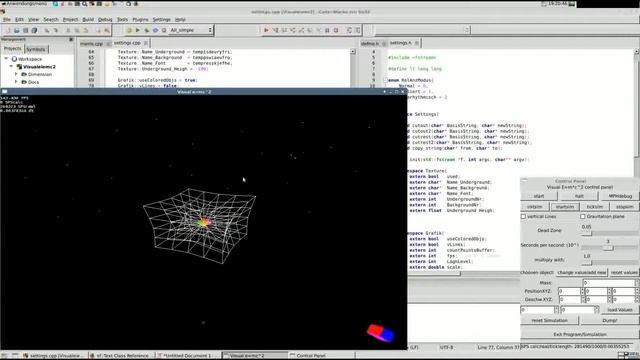640x360 pixels.
Task: Click the New file toolbar icon
Action: point(8,30)
